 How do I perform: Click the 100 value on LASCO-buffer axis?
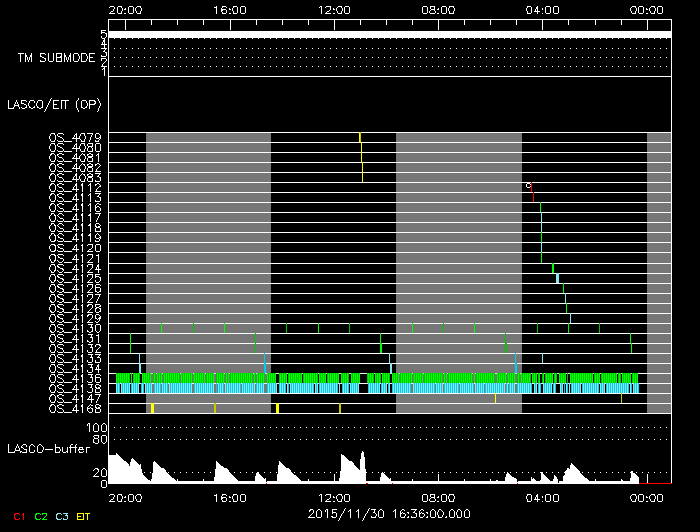(99, 428)
